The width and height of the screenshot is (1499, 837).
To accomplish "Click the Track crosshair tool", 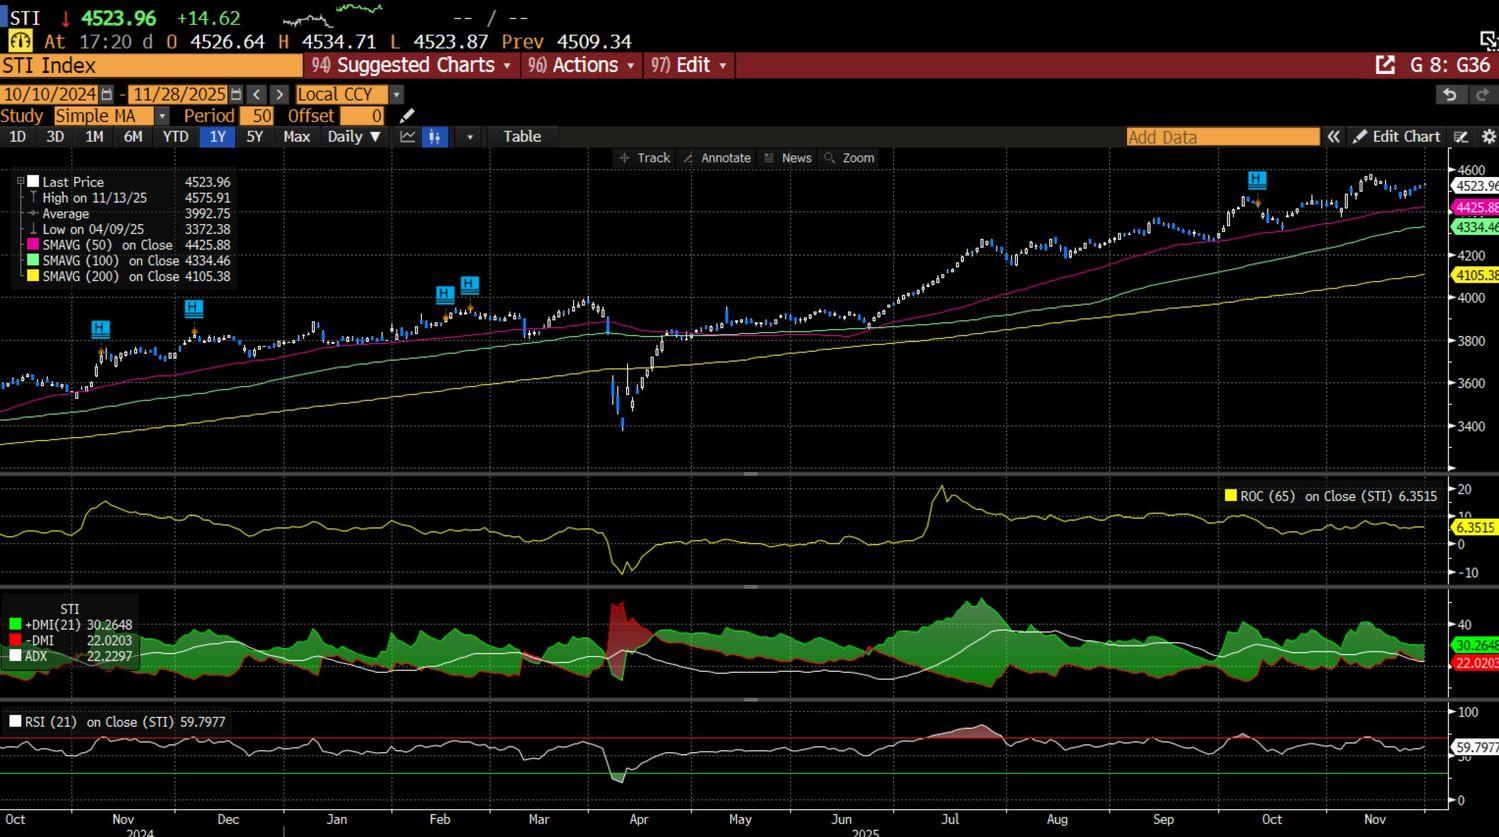I will pos(644,158).
